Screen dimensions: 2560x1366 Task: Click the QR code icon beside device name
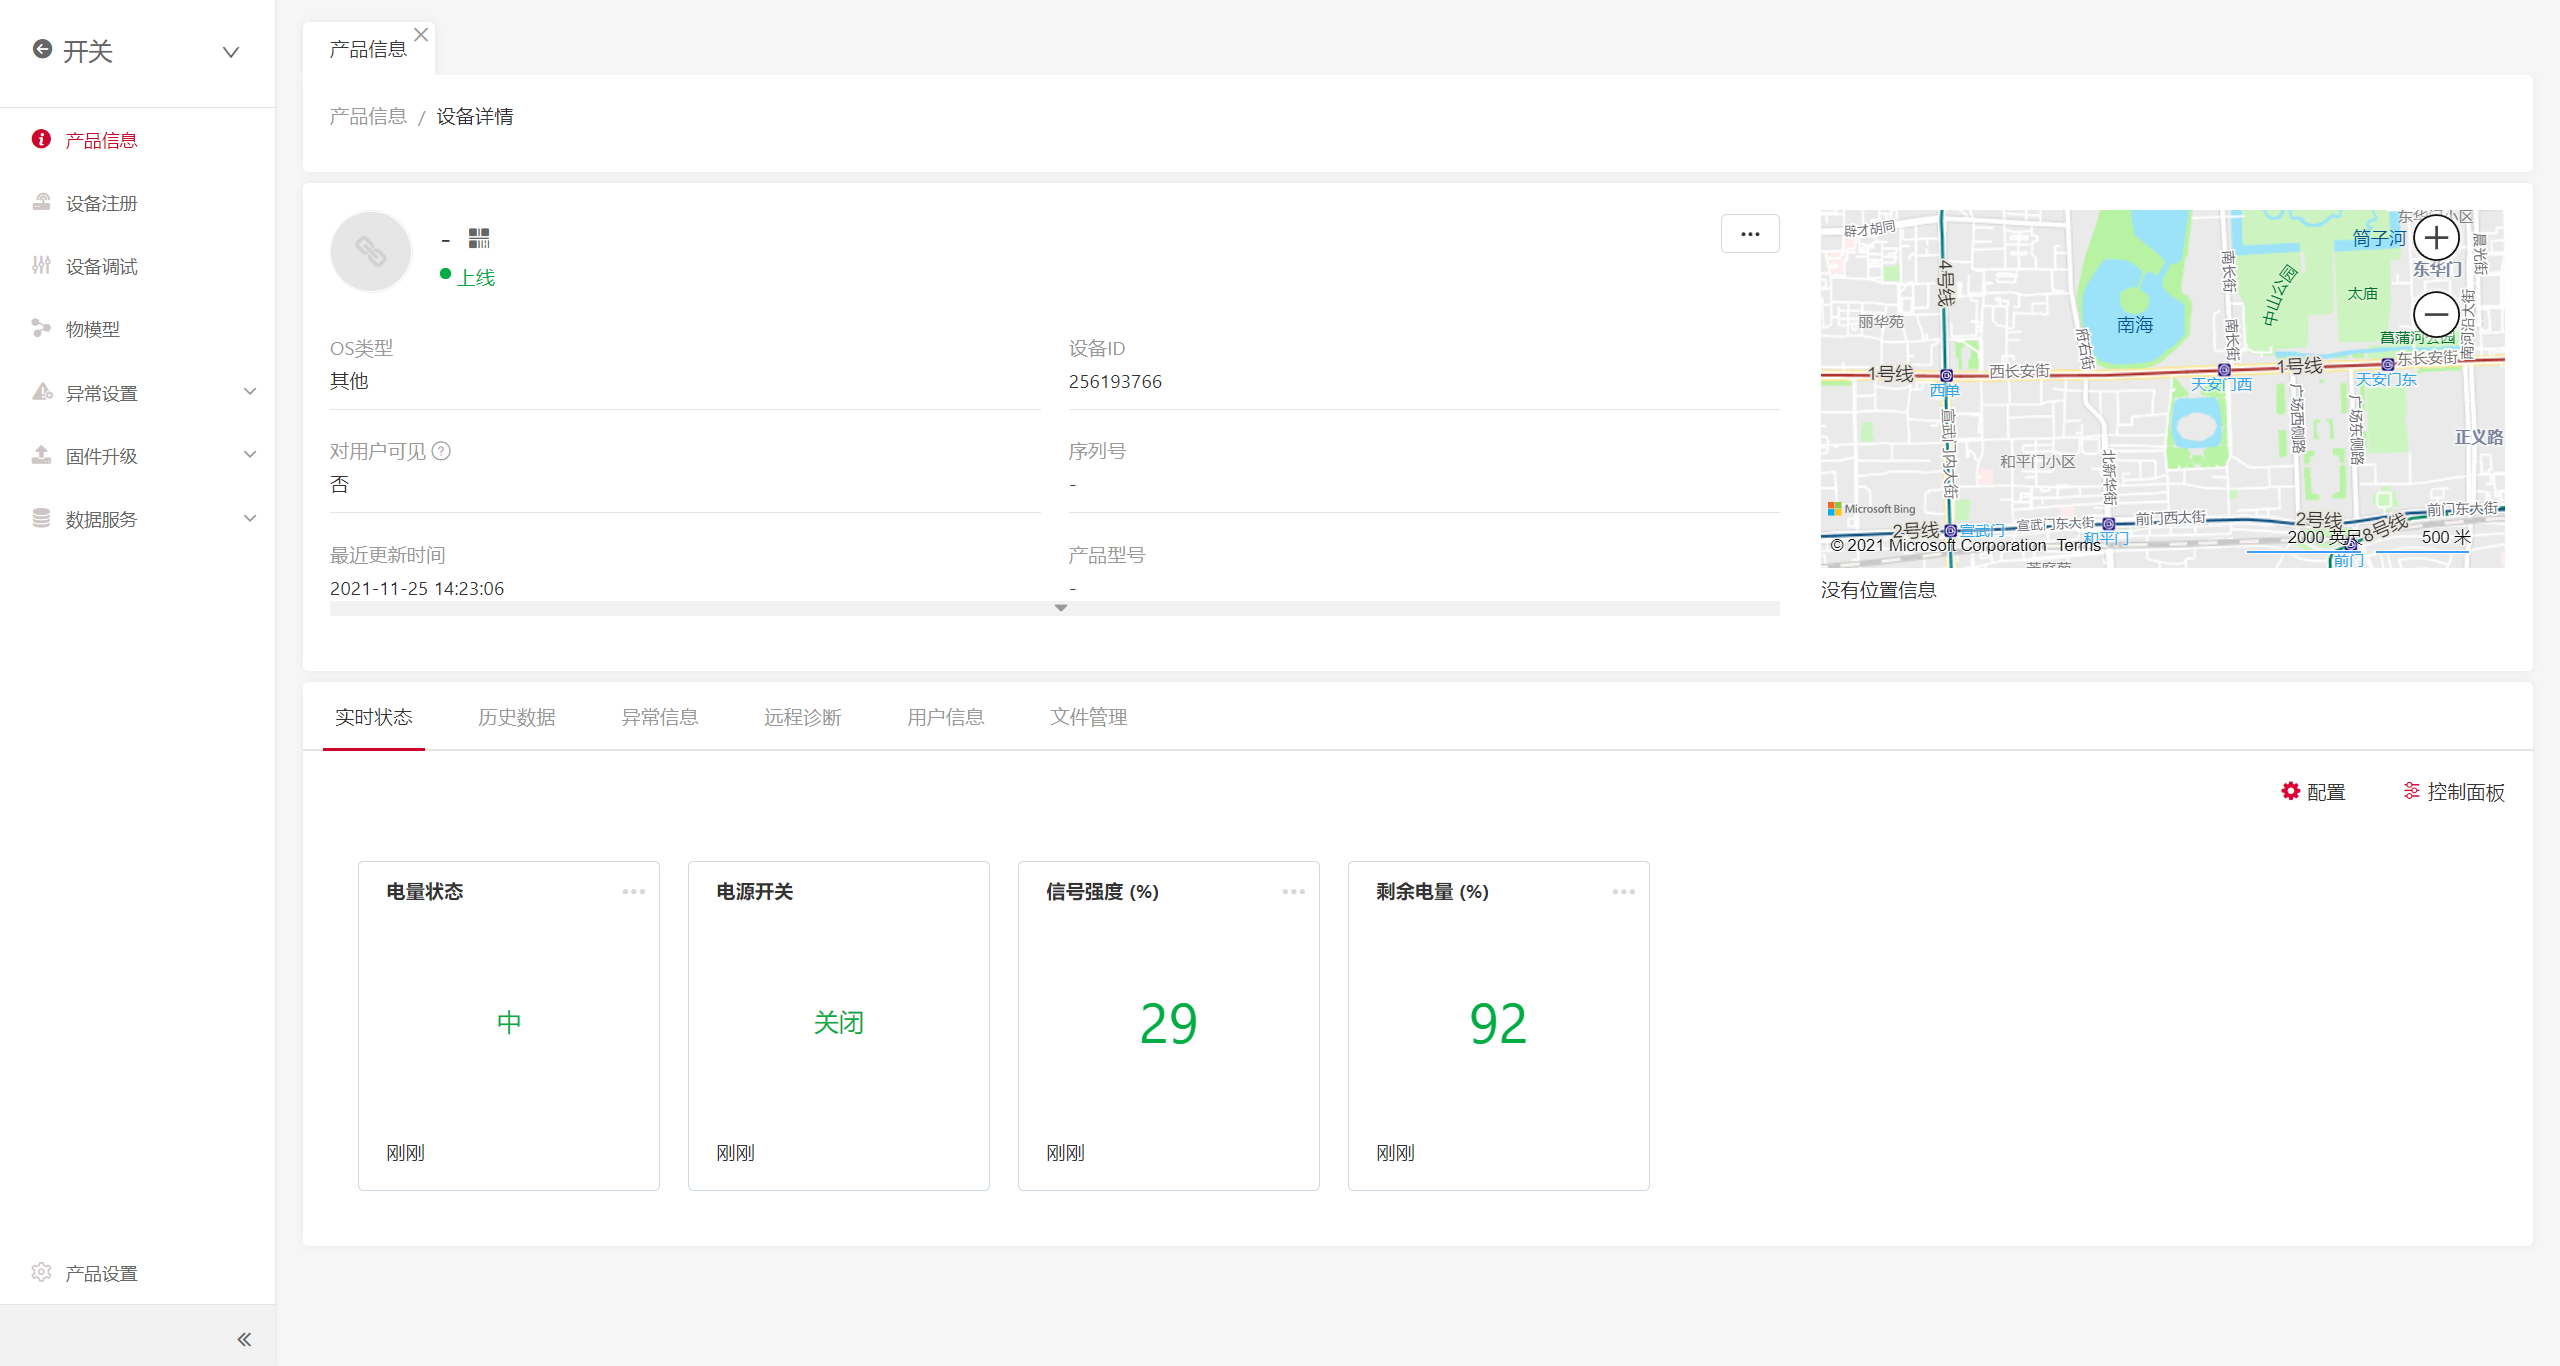tap(479, 238)
